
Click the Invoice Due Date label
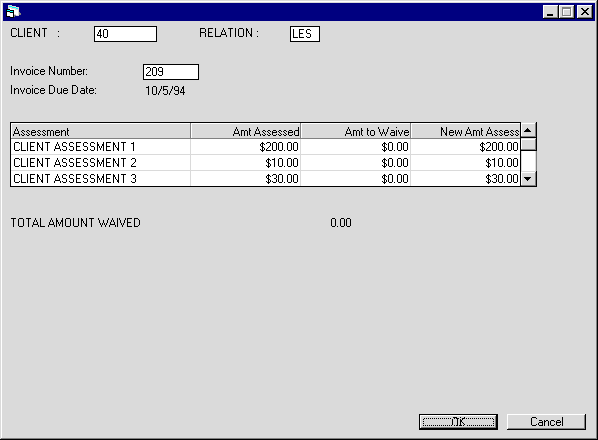click(x=53, y=90)
